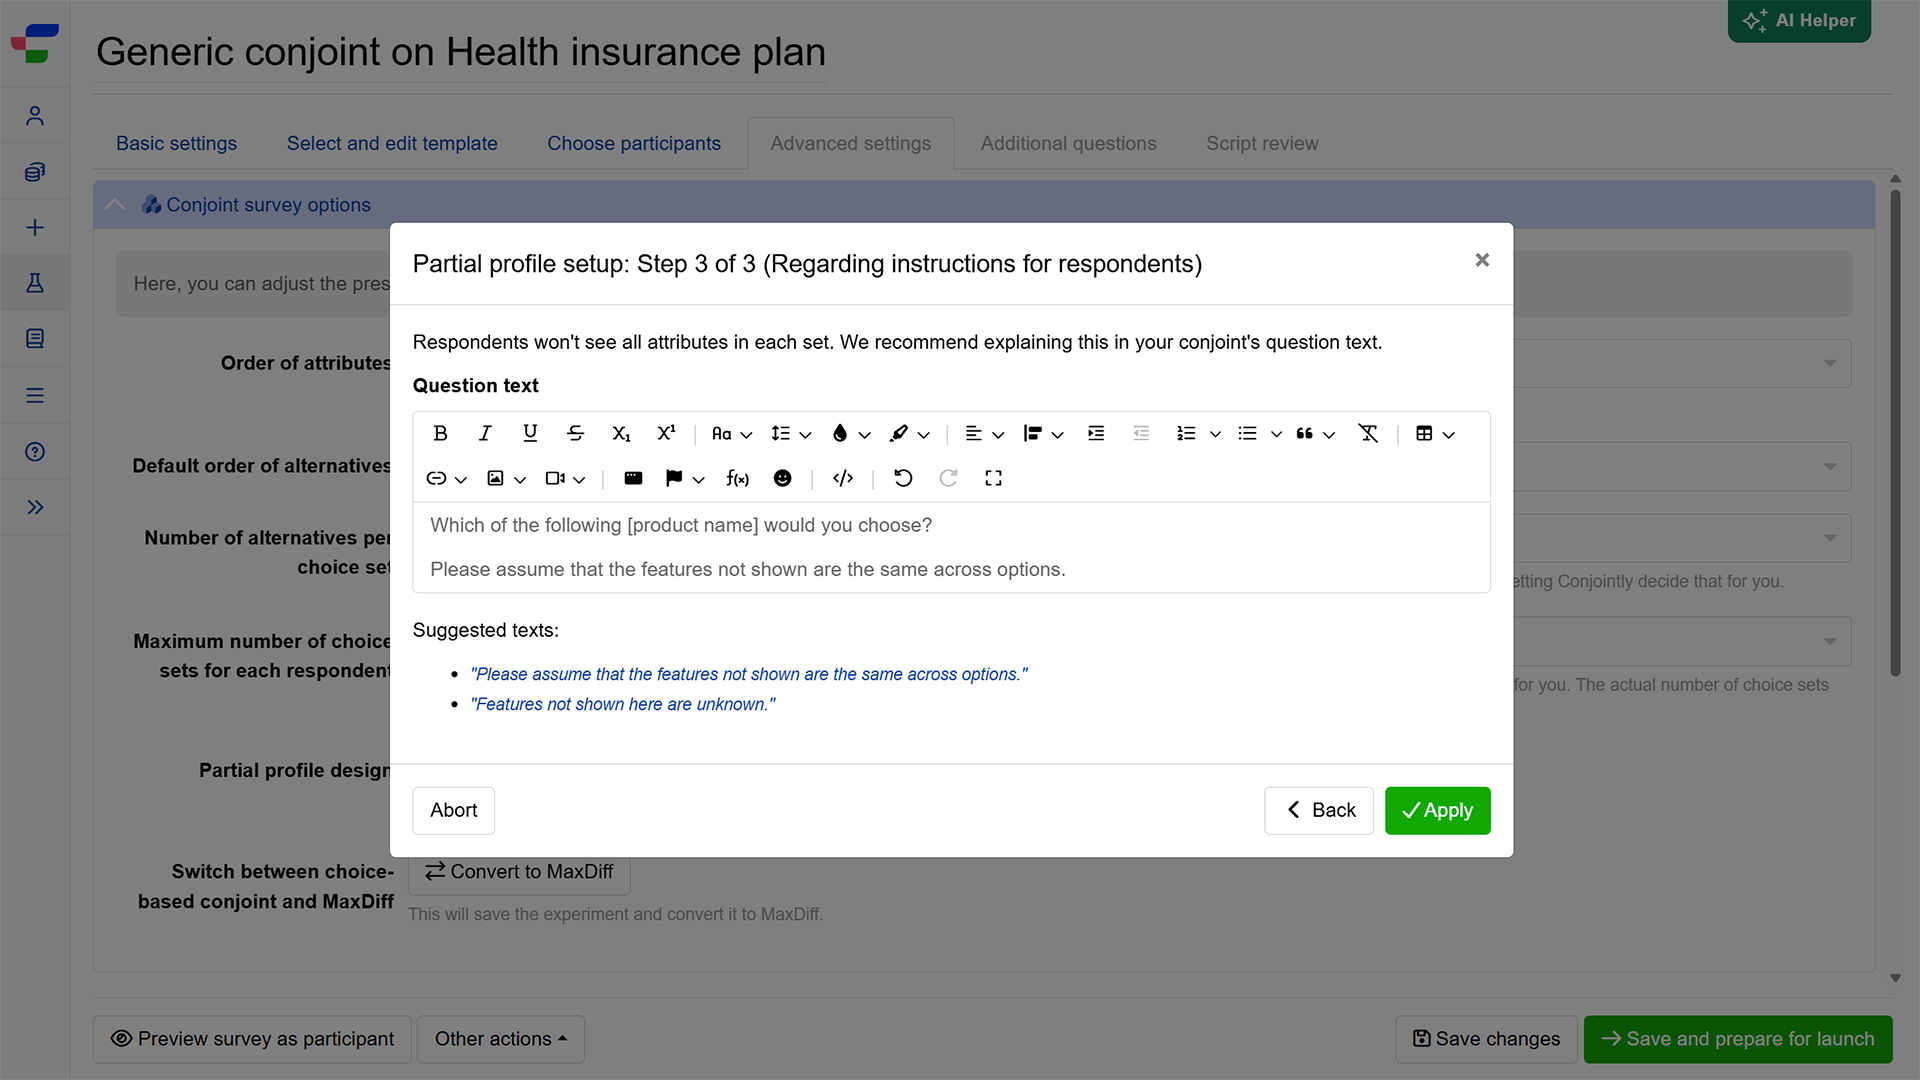Open the insert video menu

click(565, 478)
